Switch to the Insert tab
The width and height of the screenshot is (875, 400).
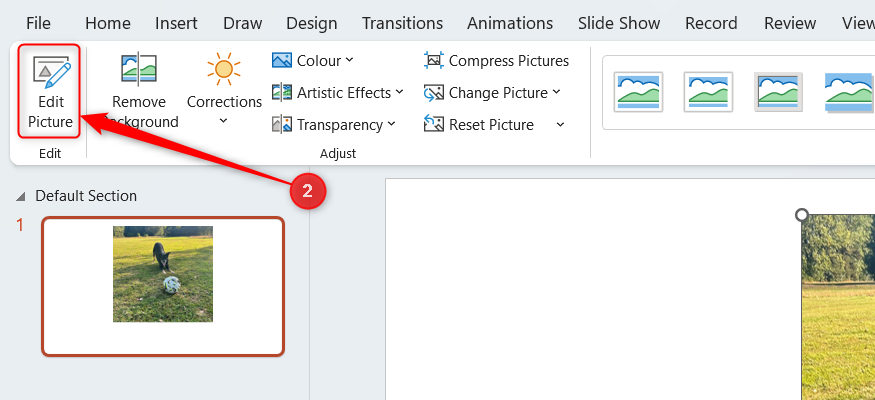176,23
